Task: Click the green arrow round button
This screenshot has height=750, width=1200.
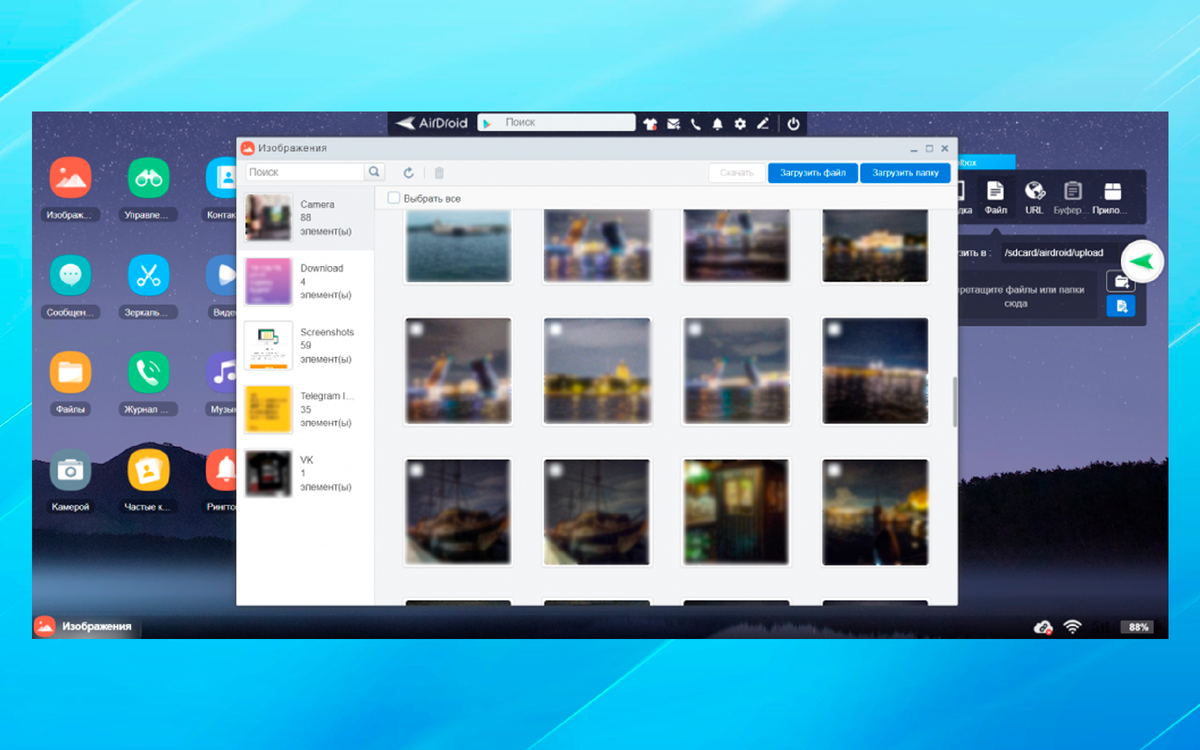Action: point(1142,262)
